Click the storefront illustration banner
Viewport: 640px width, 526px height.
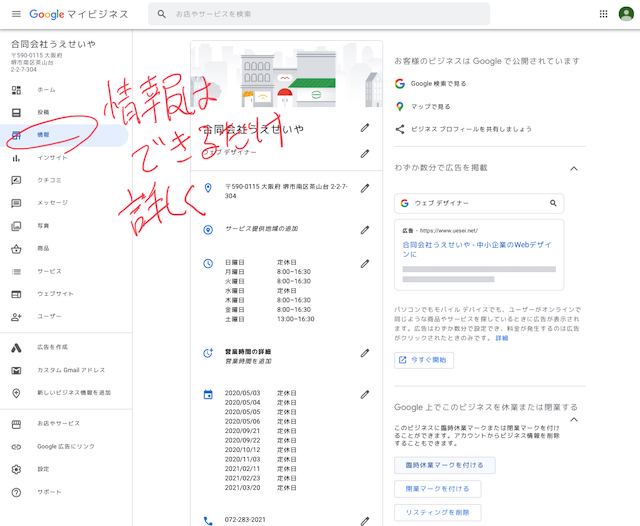click(x=287, y=74)
